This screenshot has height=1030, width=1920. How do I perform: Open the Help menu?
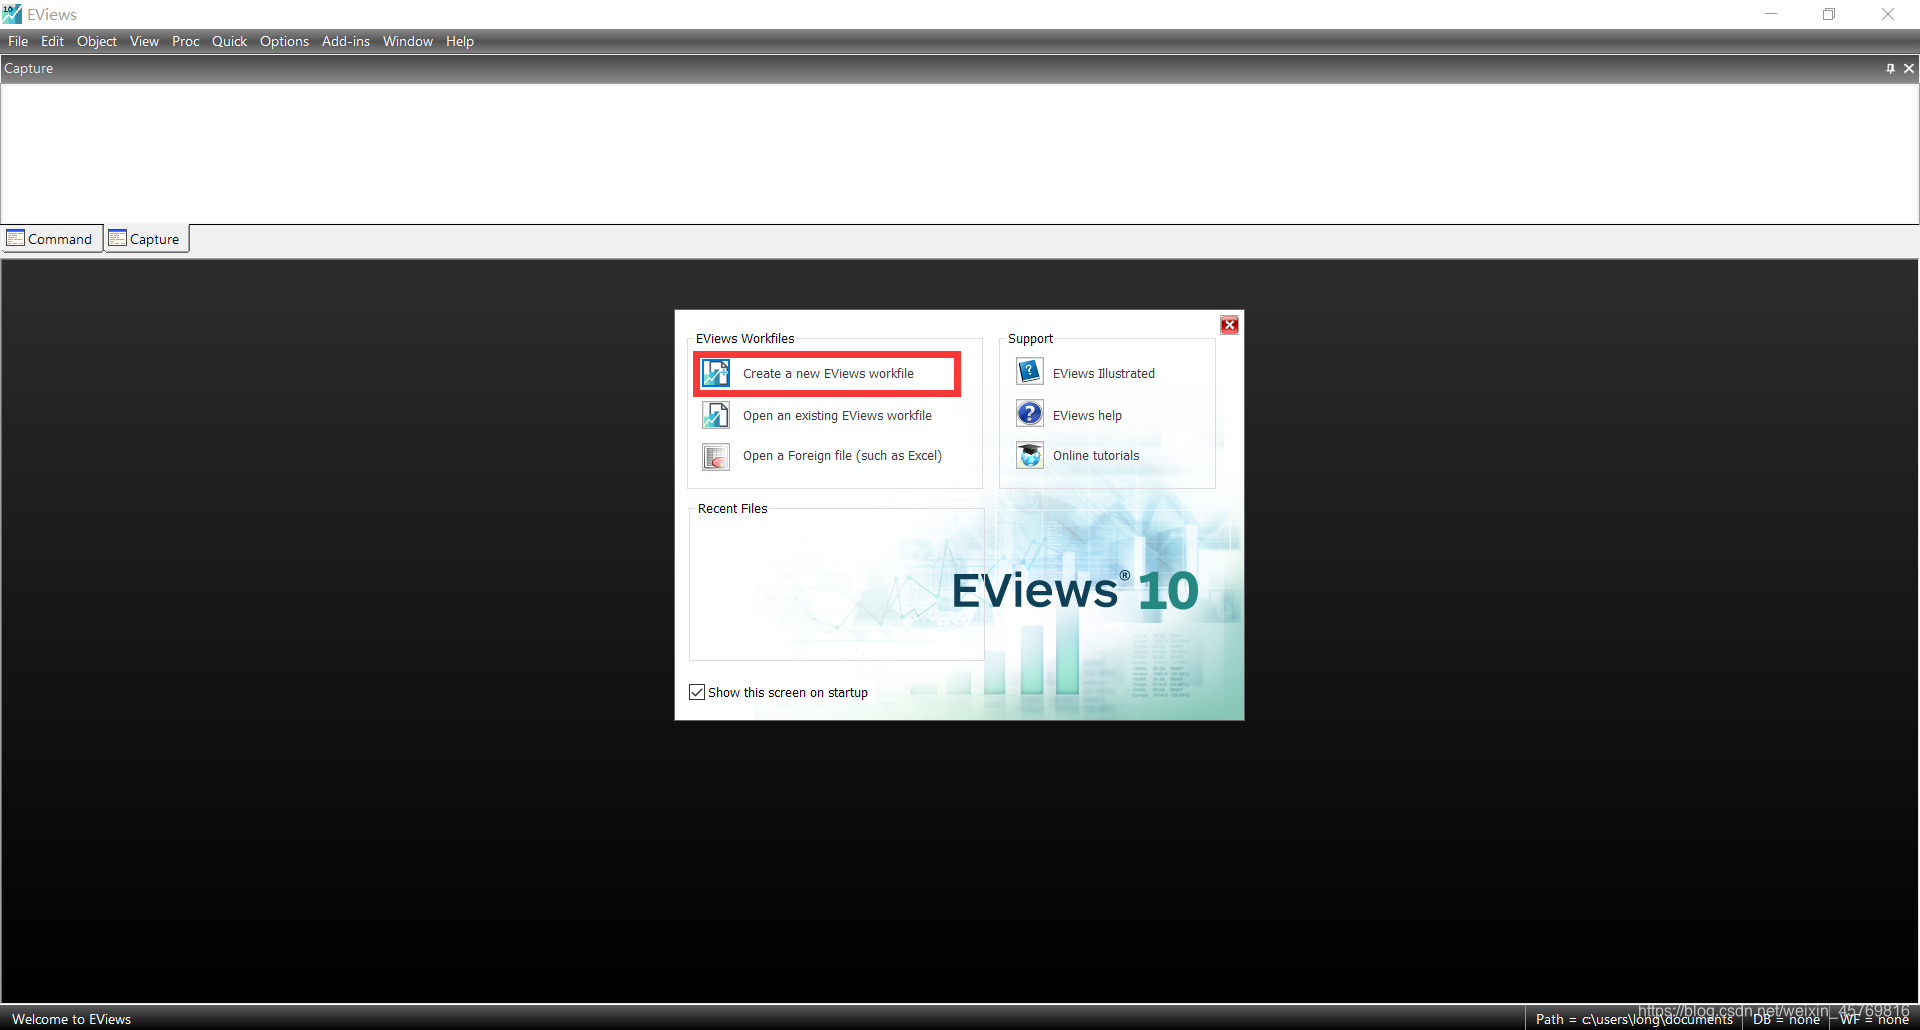click(x=460, y=41)
